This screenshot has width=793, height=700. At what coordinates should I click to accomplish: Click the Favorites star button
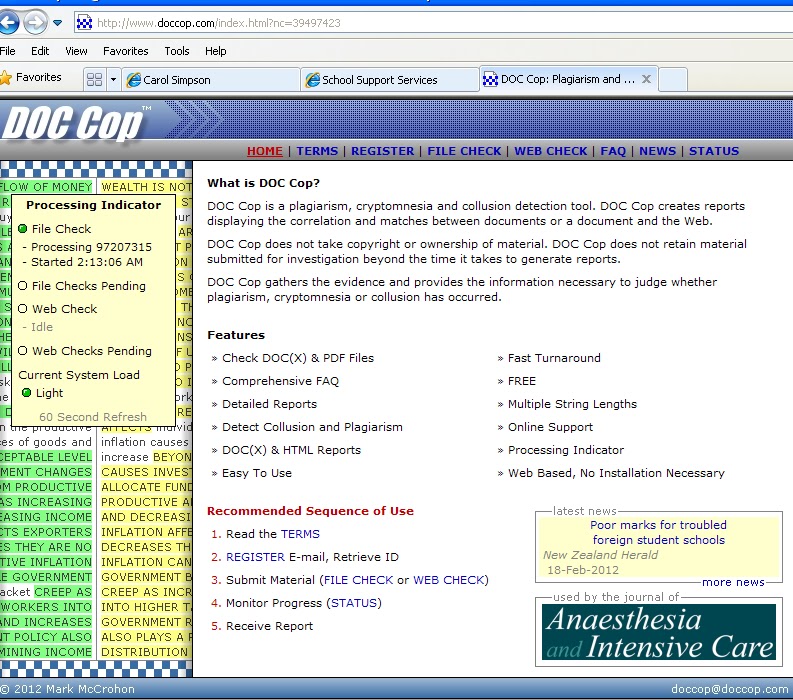tap(30, 77)
